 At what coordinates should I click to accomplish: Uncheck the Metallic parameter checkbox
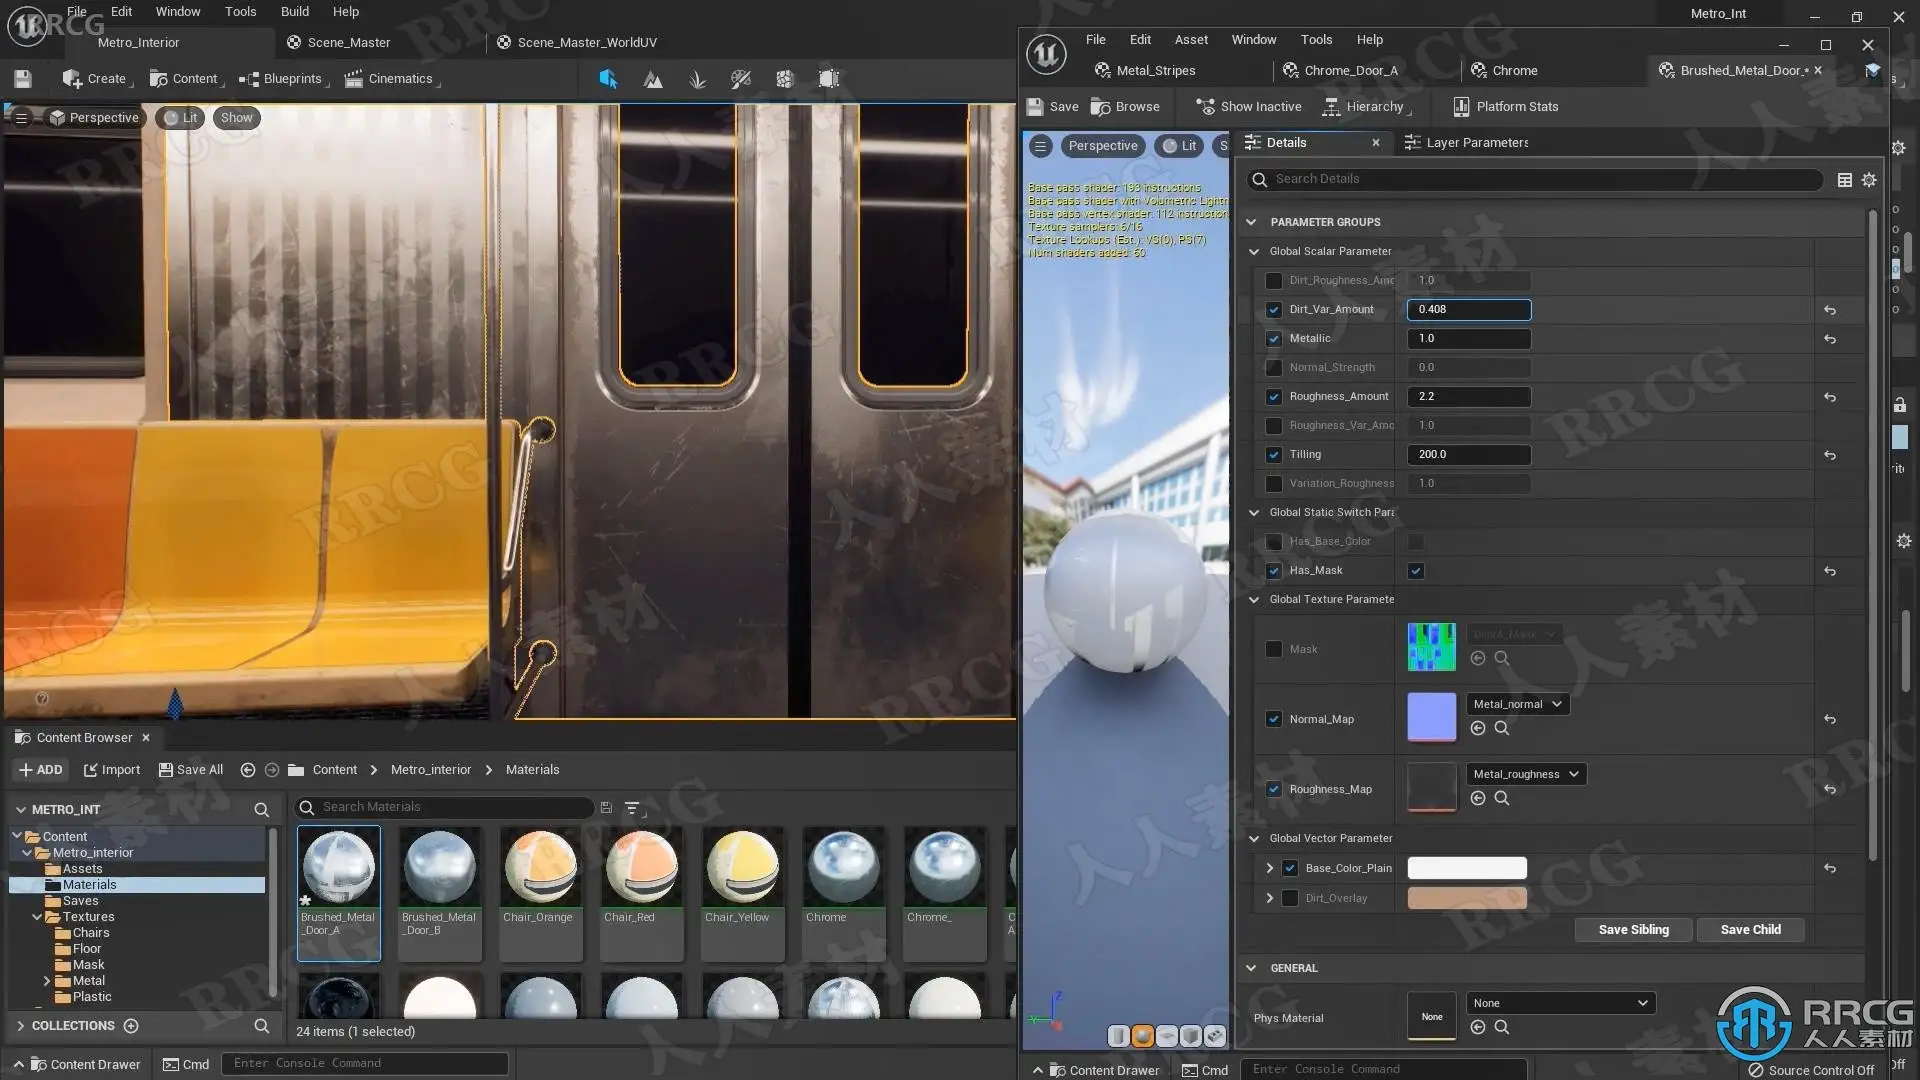[1273, 339]
